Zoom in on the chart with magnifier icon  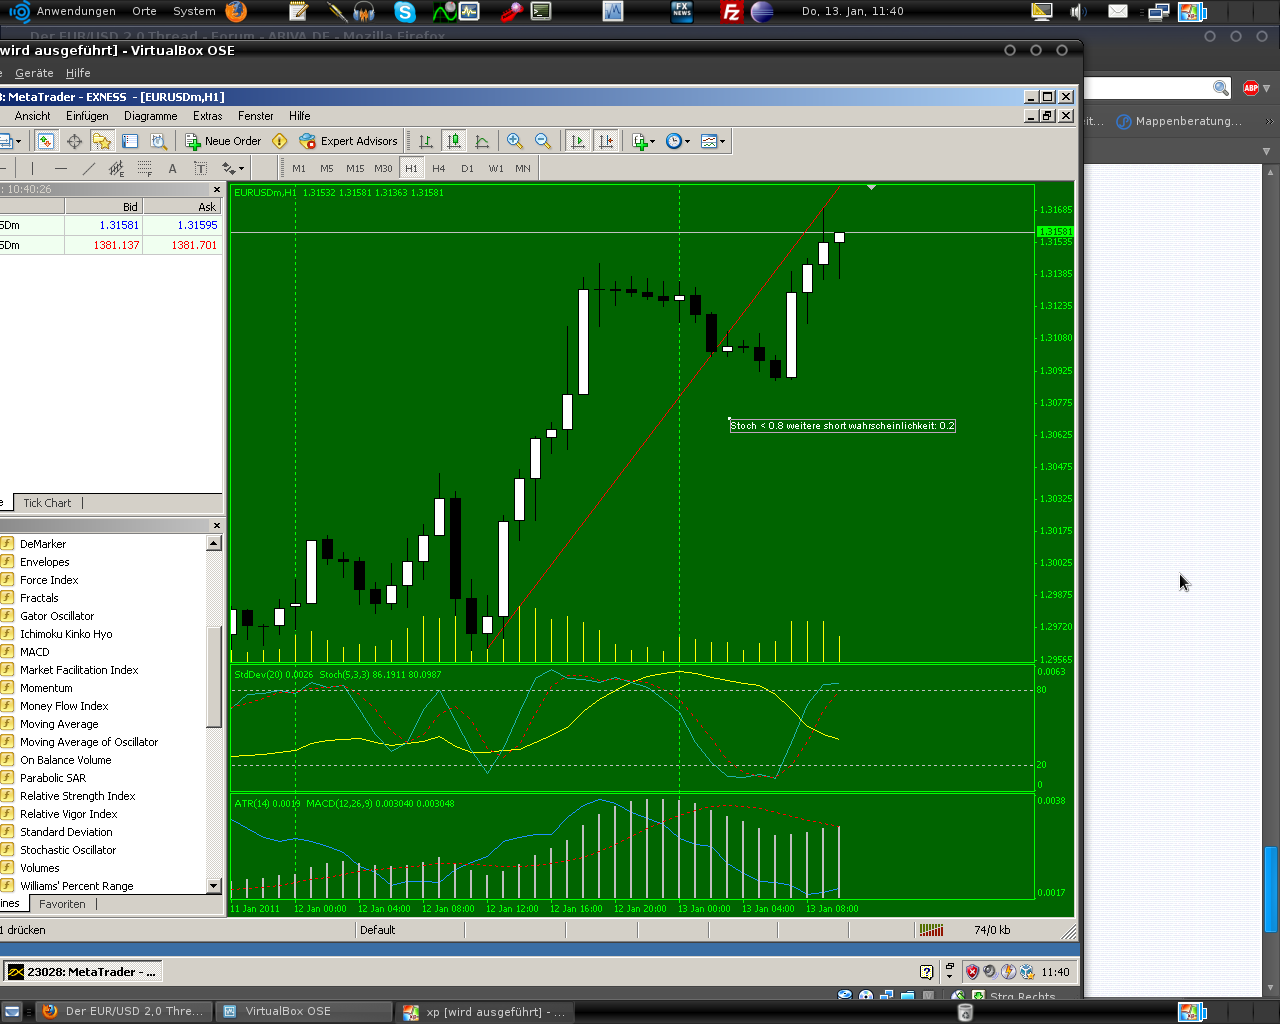pyautogui.click(x=516, y=141)
